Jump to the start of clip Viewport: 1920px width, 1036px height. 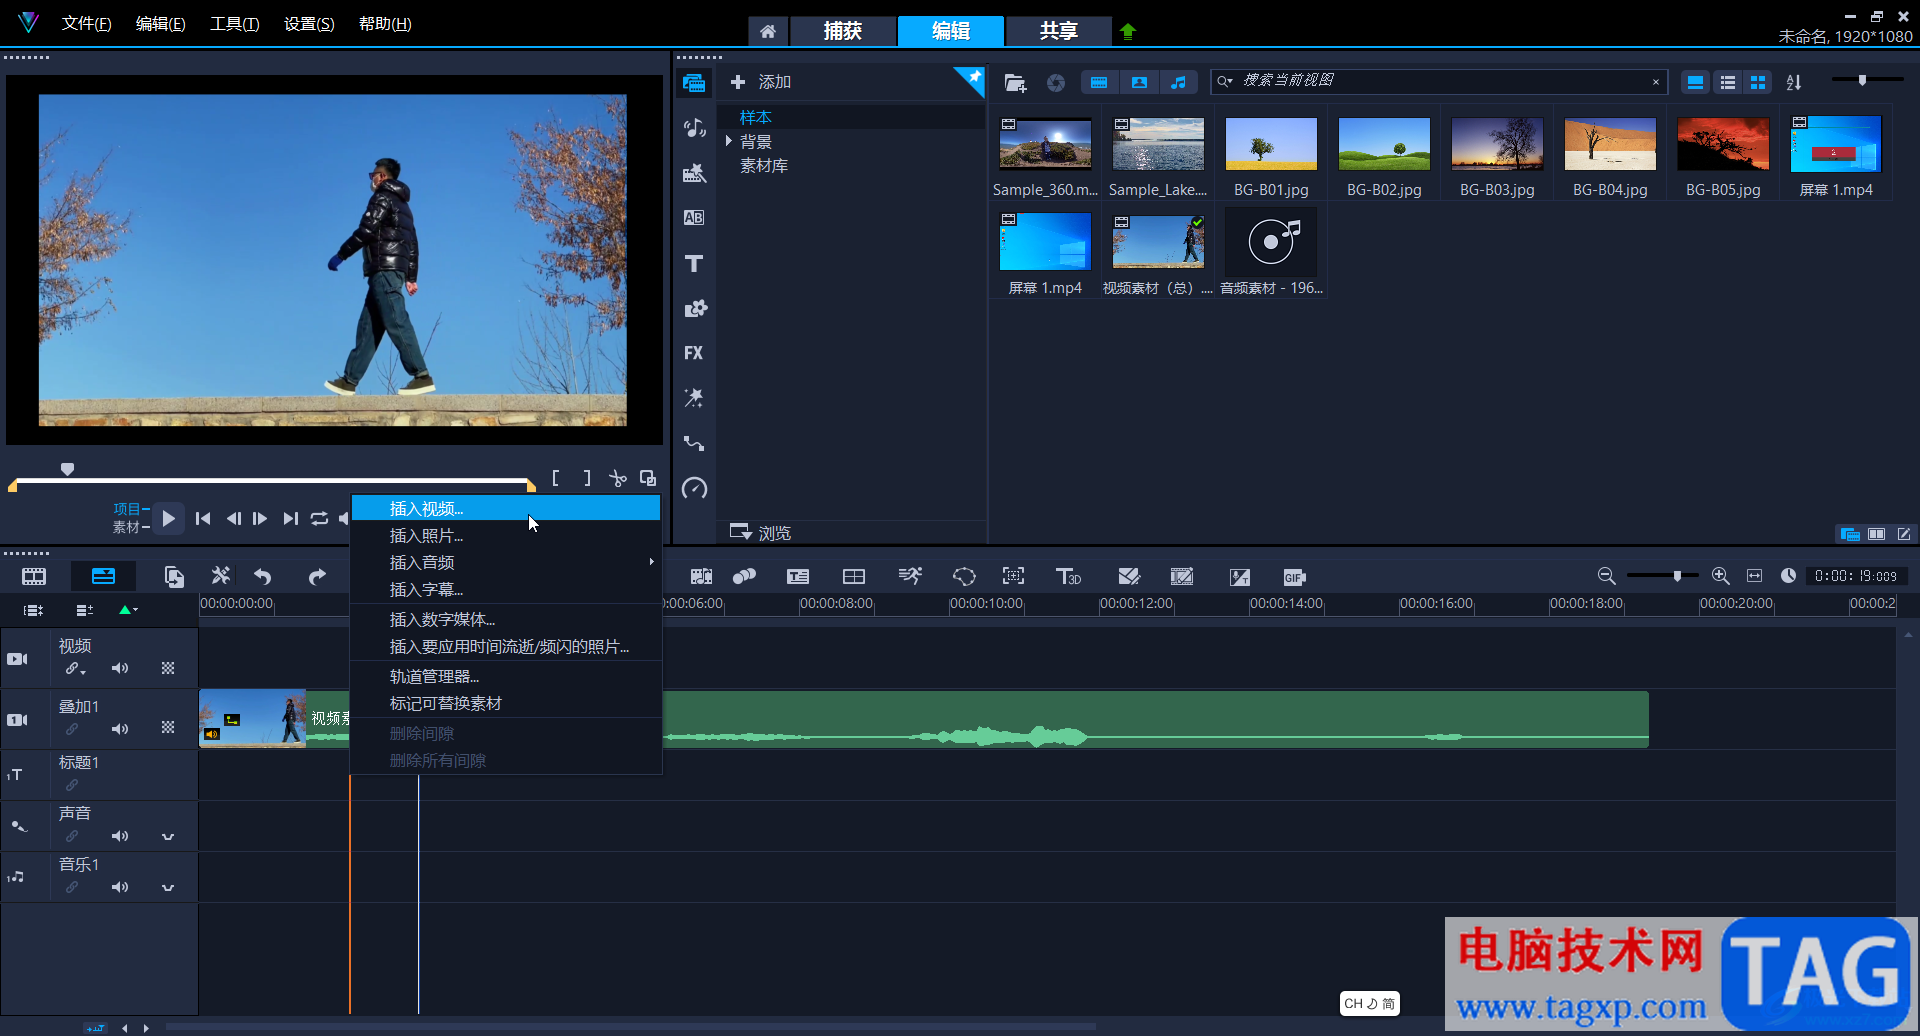click(x=203, y=518)
